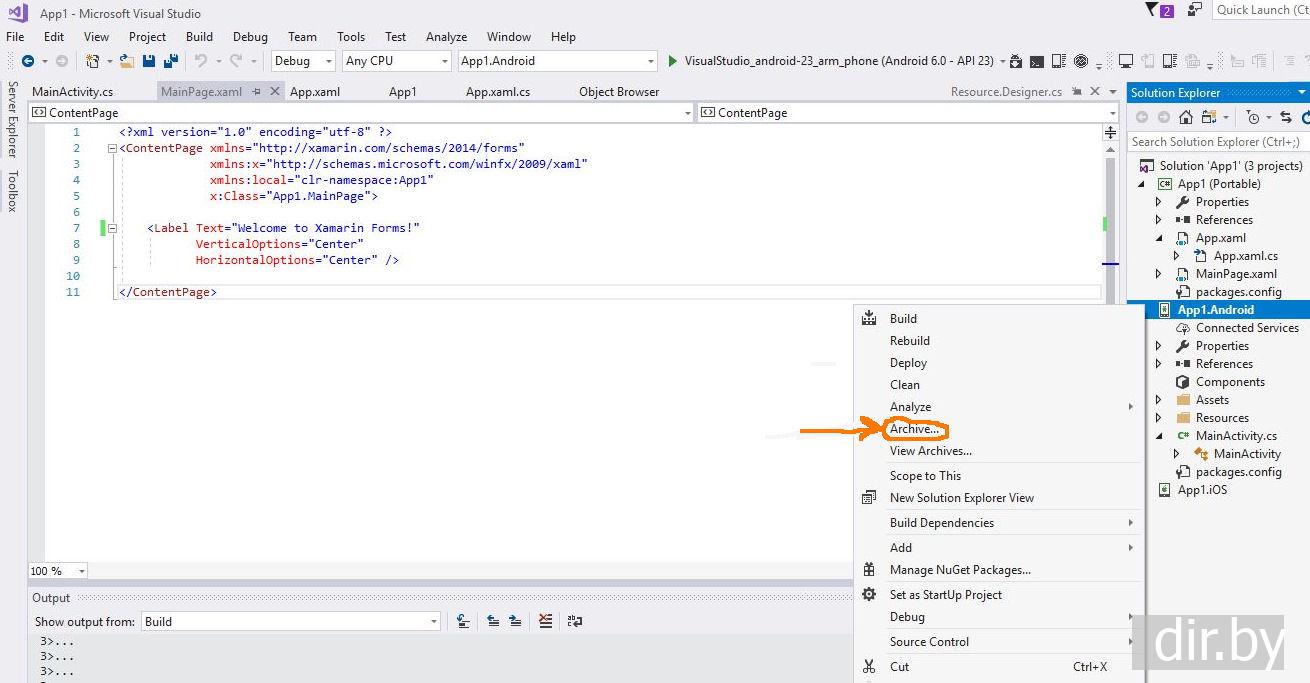1310x683 pixels.
Task: Click the Search Solution Explorer field
Action: pos(1215,142)
